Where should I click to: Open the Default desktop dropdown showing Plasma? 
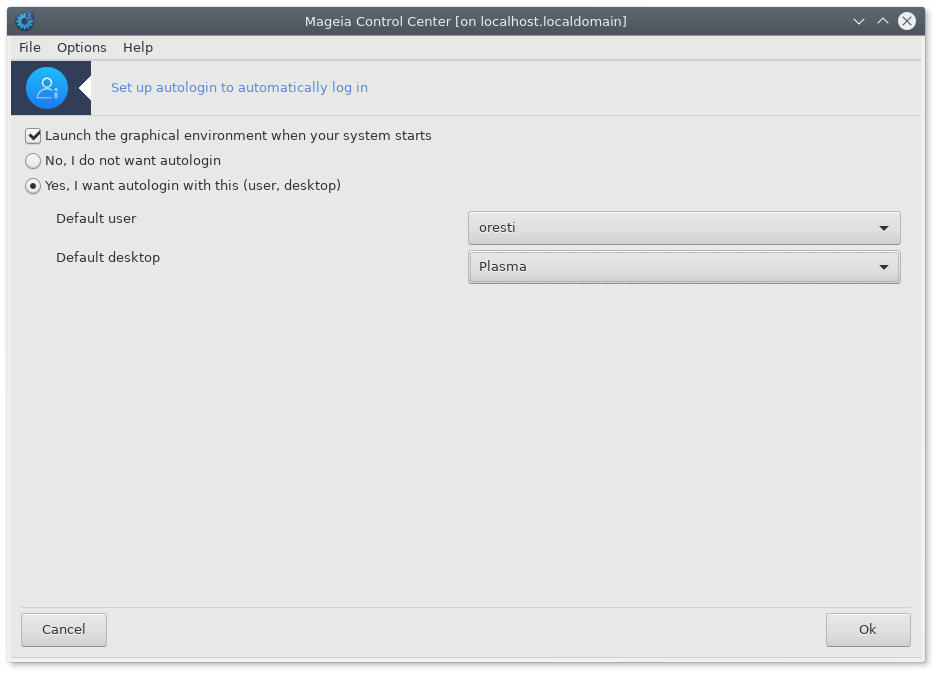pyautogui.click(x=684, y=267)
